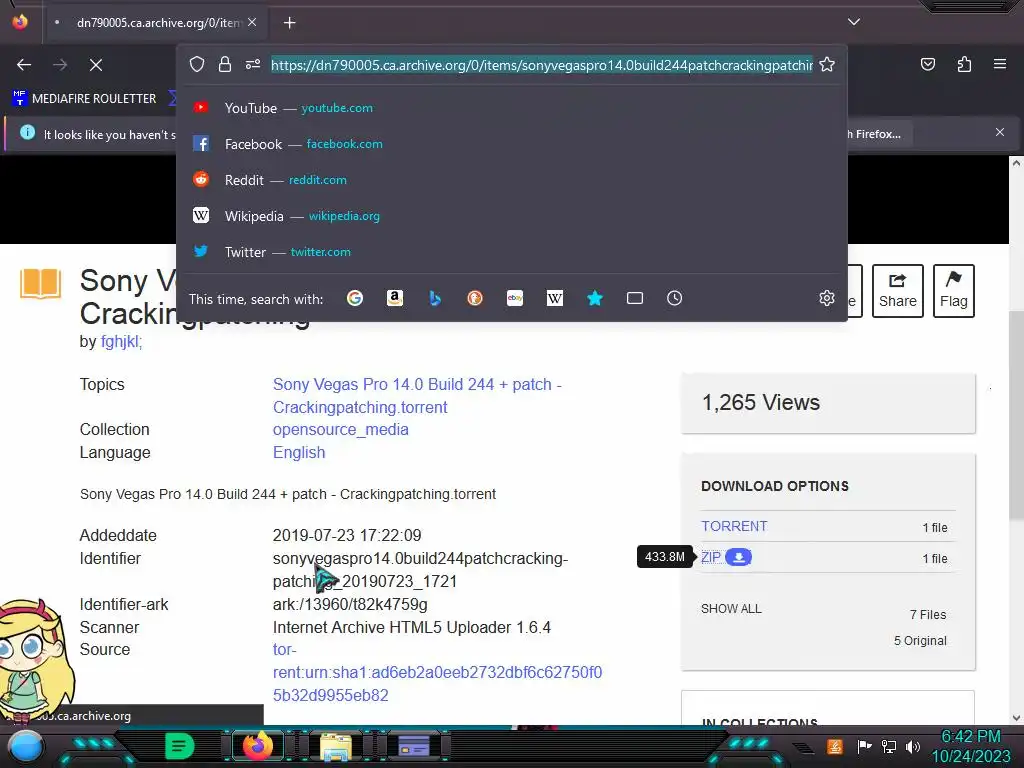Click the browser back arrow
This screenshot has width=1024, height=768.
(24, 65)
